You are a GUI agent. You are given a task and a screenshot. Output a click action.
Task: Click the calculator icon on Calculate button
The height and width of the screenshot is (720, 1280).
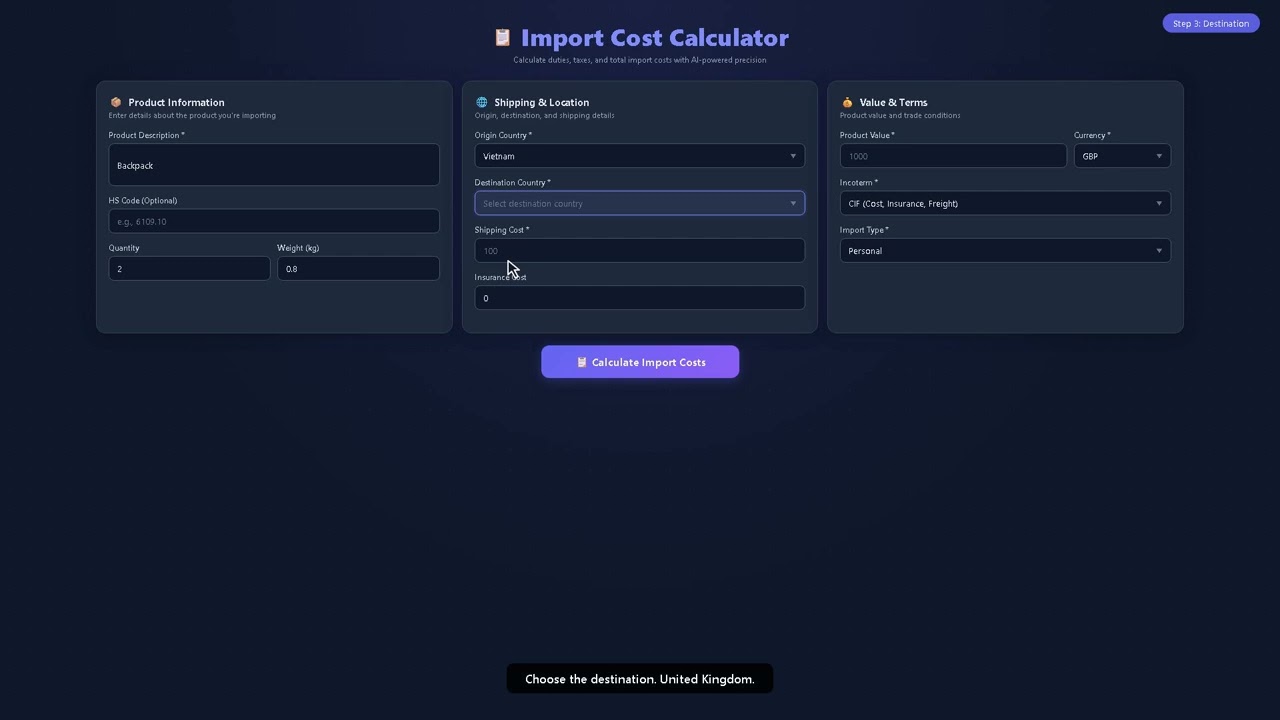coord(582,362)
